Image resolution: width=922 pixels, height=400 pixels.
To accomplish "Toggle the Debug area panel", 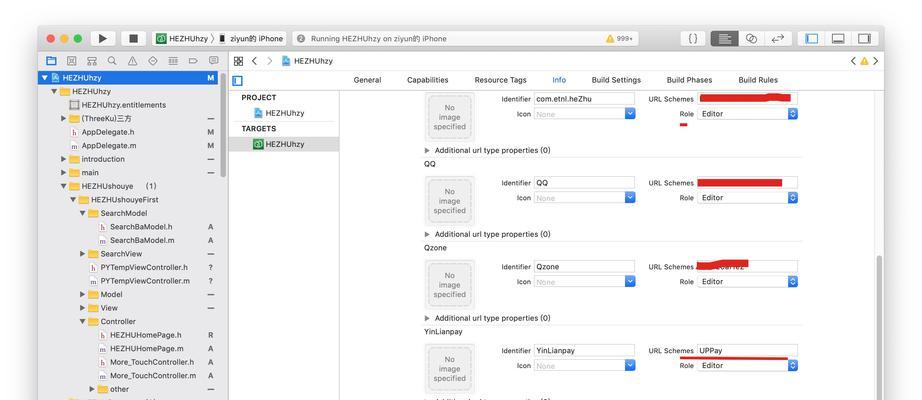I will pyautogui.click(x=838, y=38).
